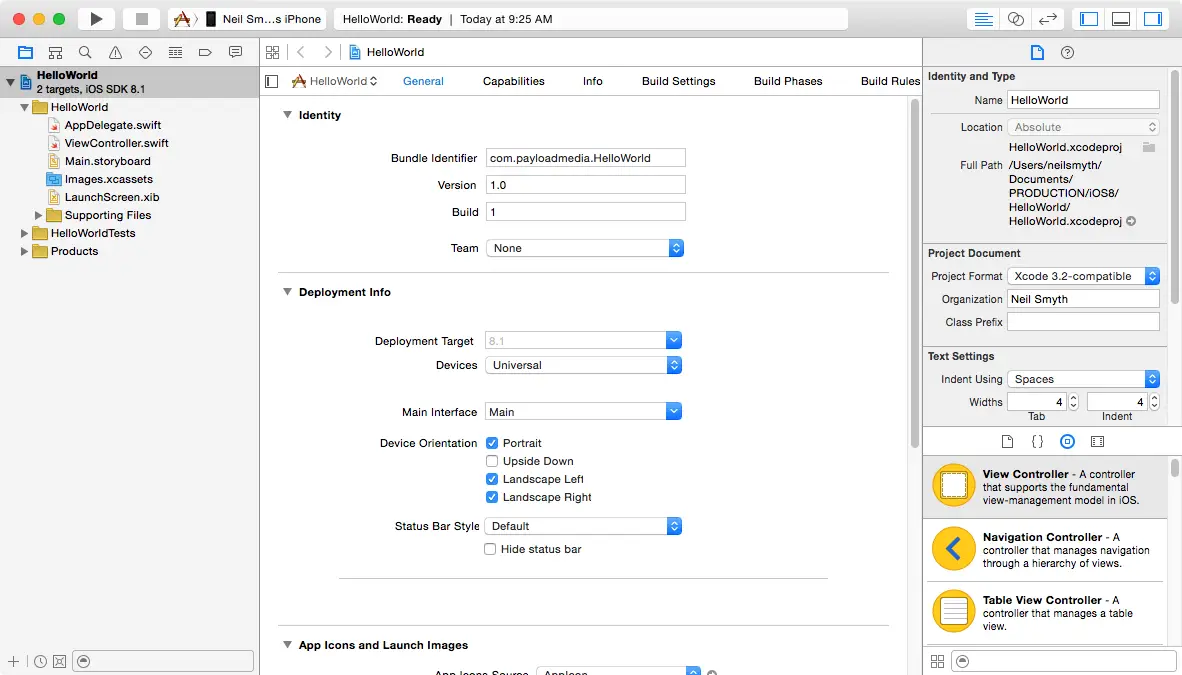Expand the Supporting Files folder

(39, 215)
